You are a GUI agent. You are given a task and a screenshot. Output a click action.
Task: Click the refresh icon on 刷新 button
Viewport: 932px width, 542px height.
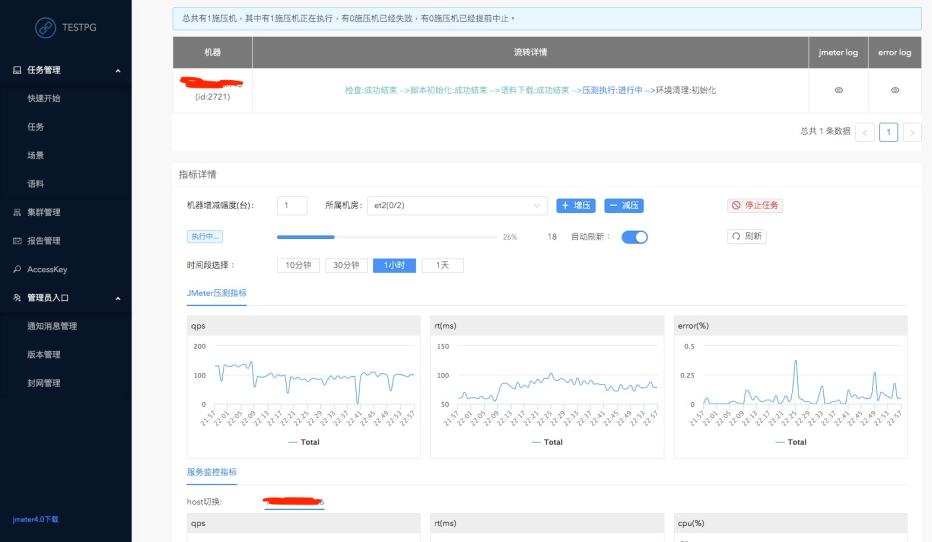[x=736, y=236]
